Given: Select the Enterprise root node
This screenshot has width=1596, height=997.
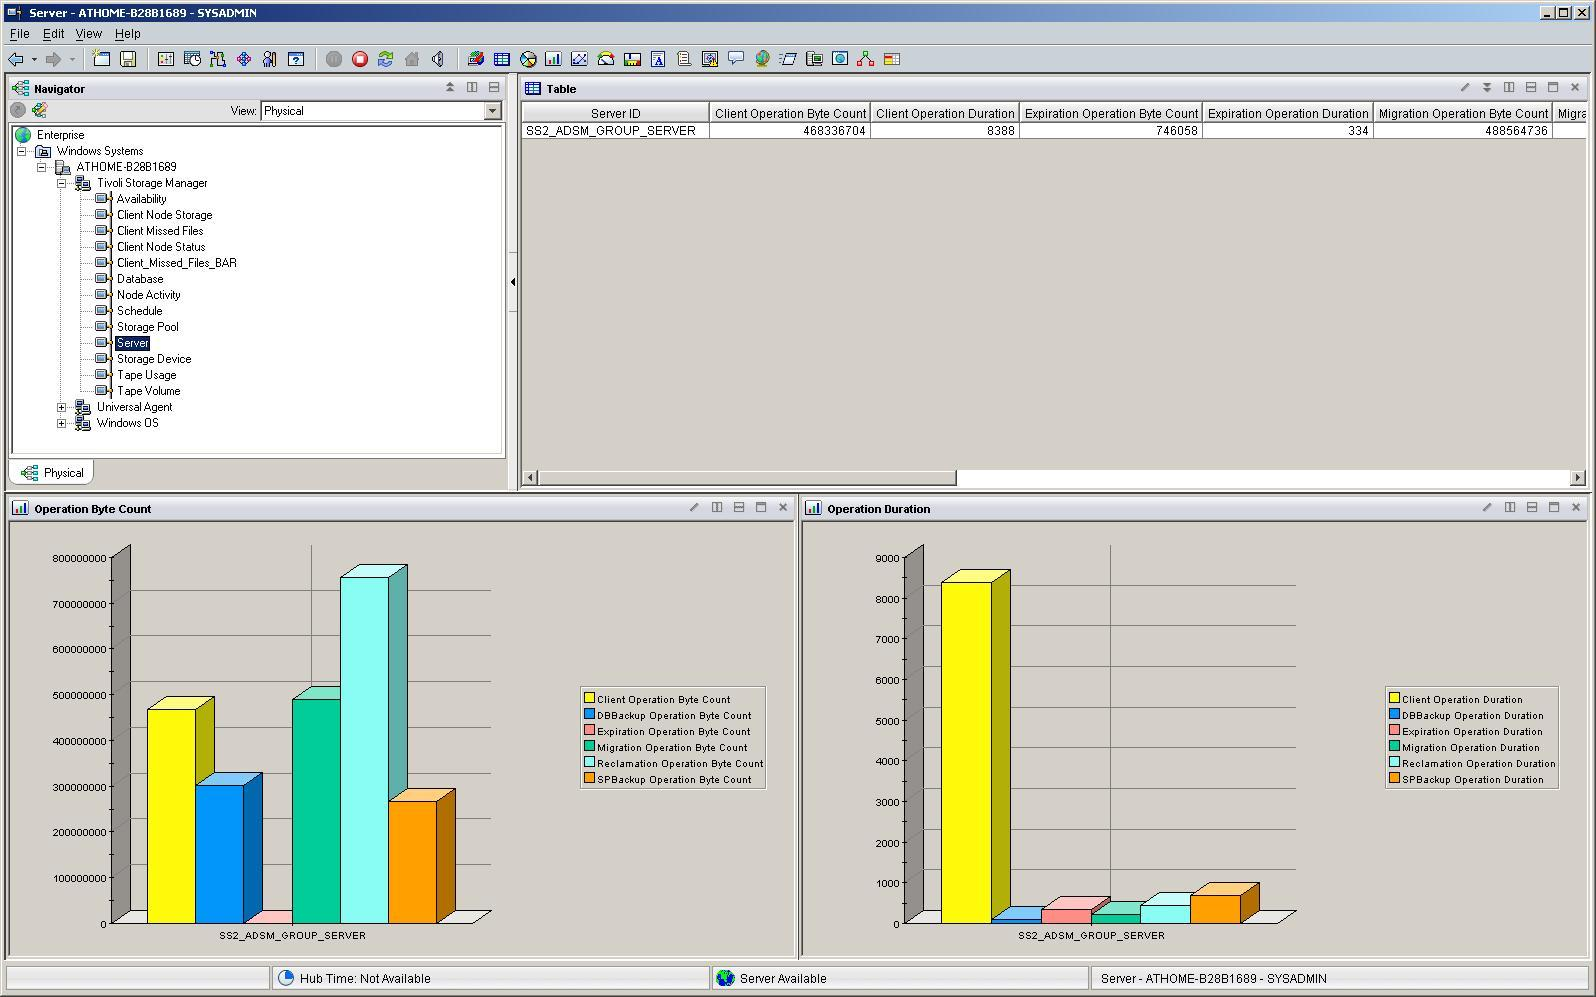Looking at the screenshot, I should tap(60, 135).
